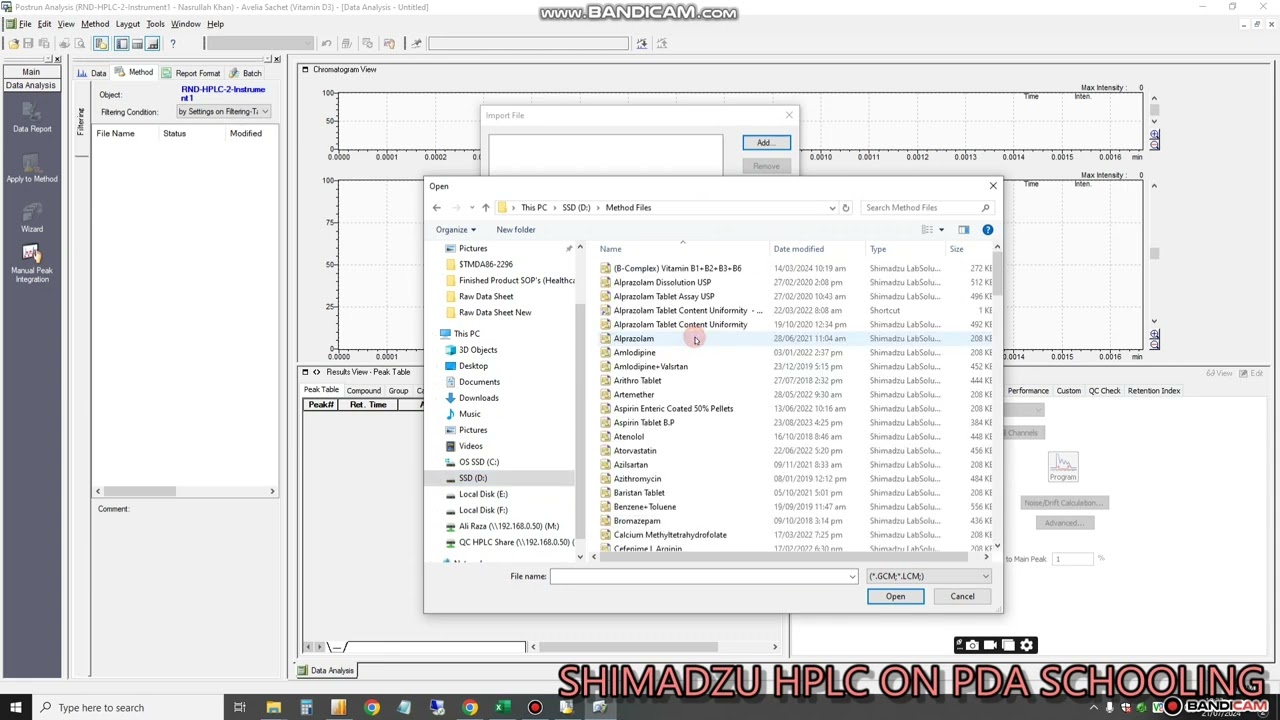Click the Cancel button in Open dialog

click(962, 597)
